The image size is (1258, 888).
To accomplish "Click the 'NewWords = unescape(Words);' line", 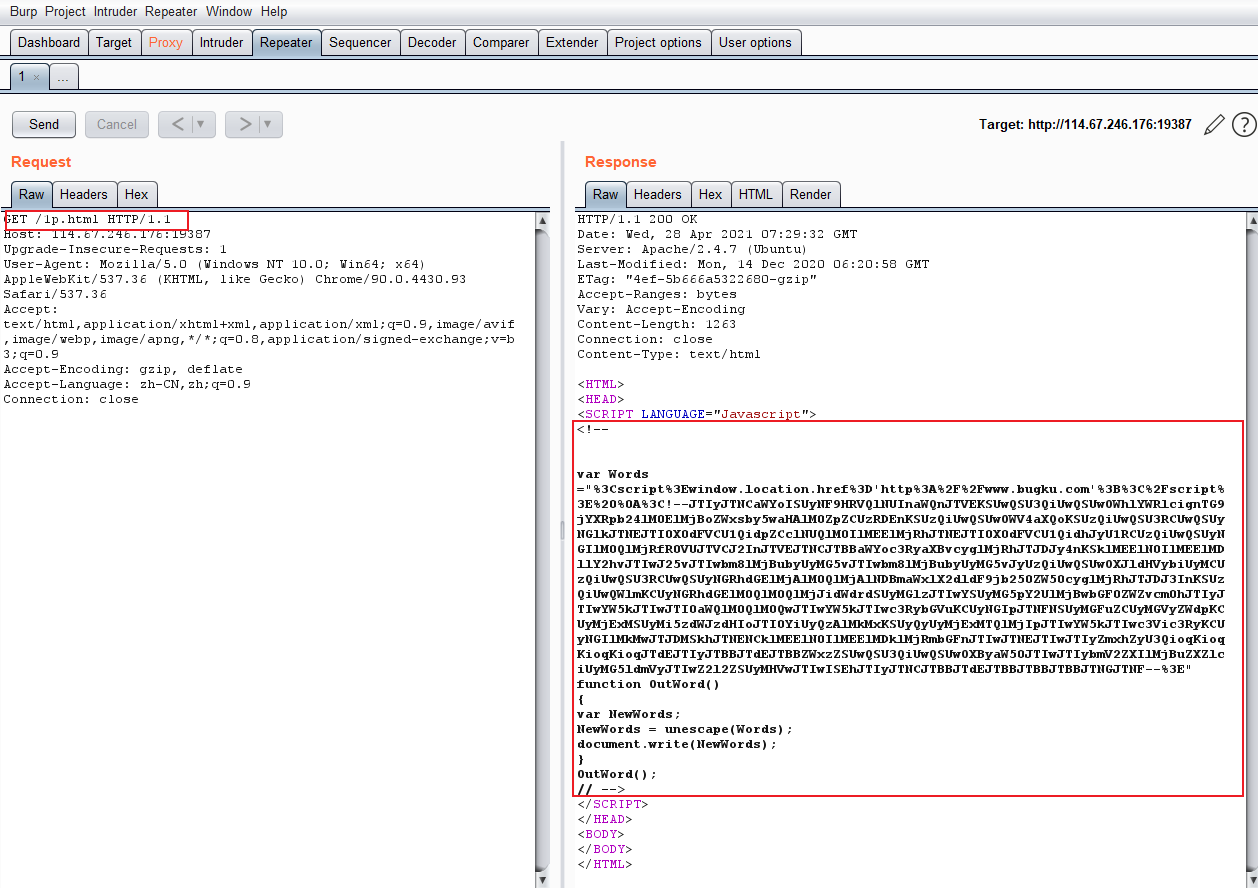I will click(x=685, y=729).
